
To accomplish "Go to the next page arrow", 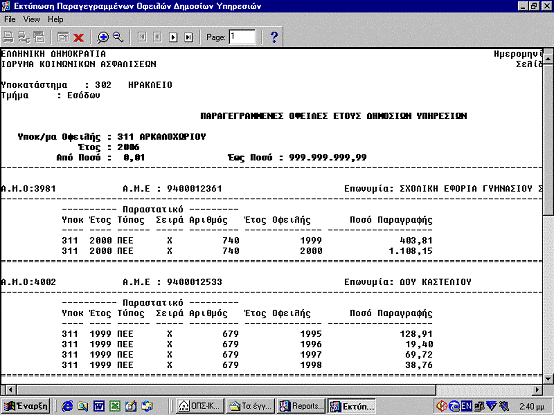I will click(173, 37).
